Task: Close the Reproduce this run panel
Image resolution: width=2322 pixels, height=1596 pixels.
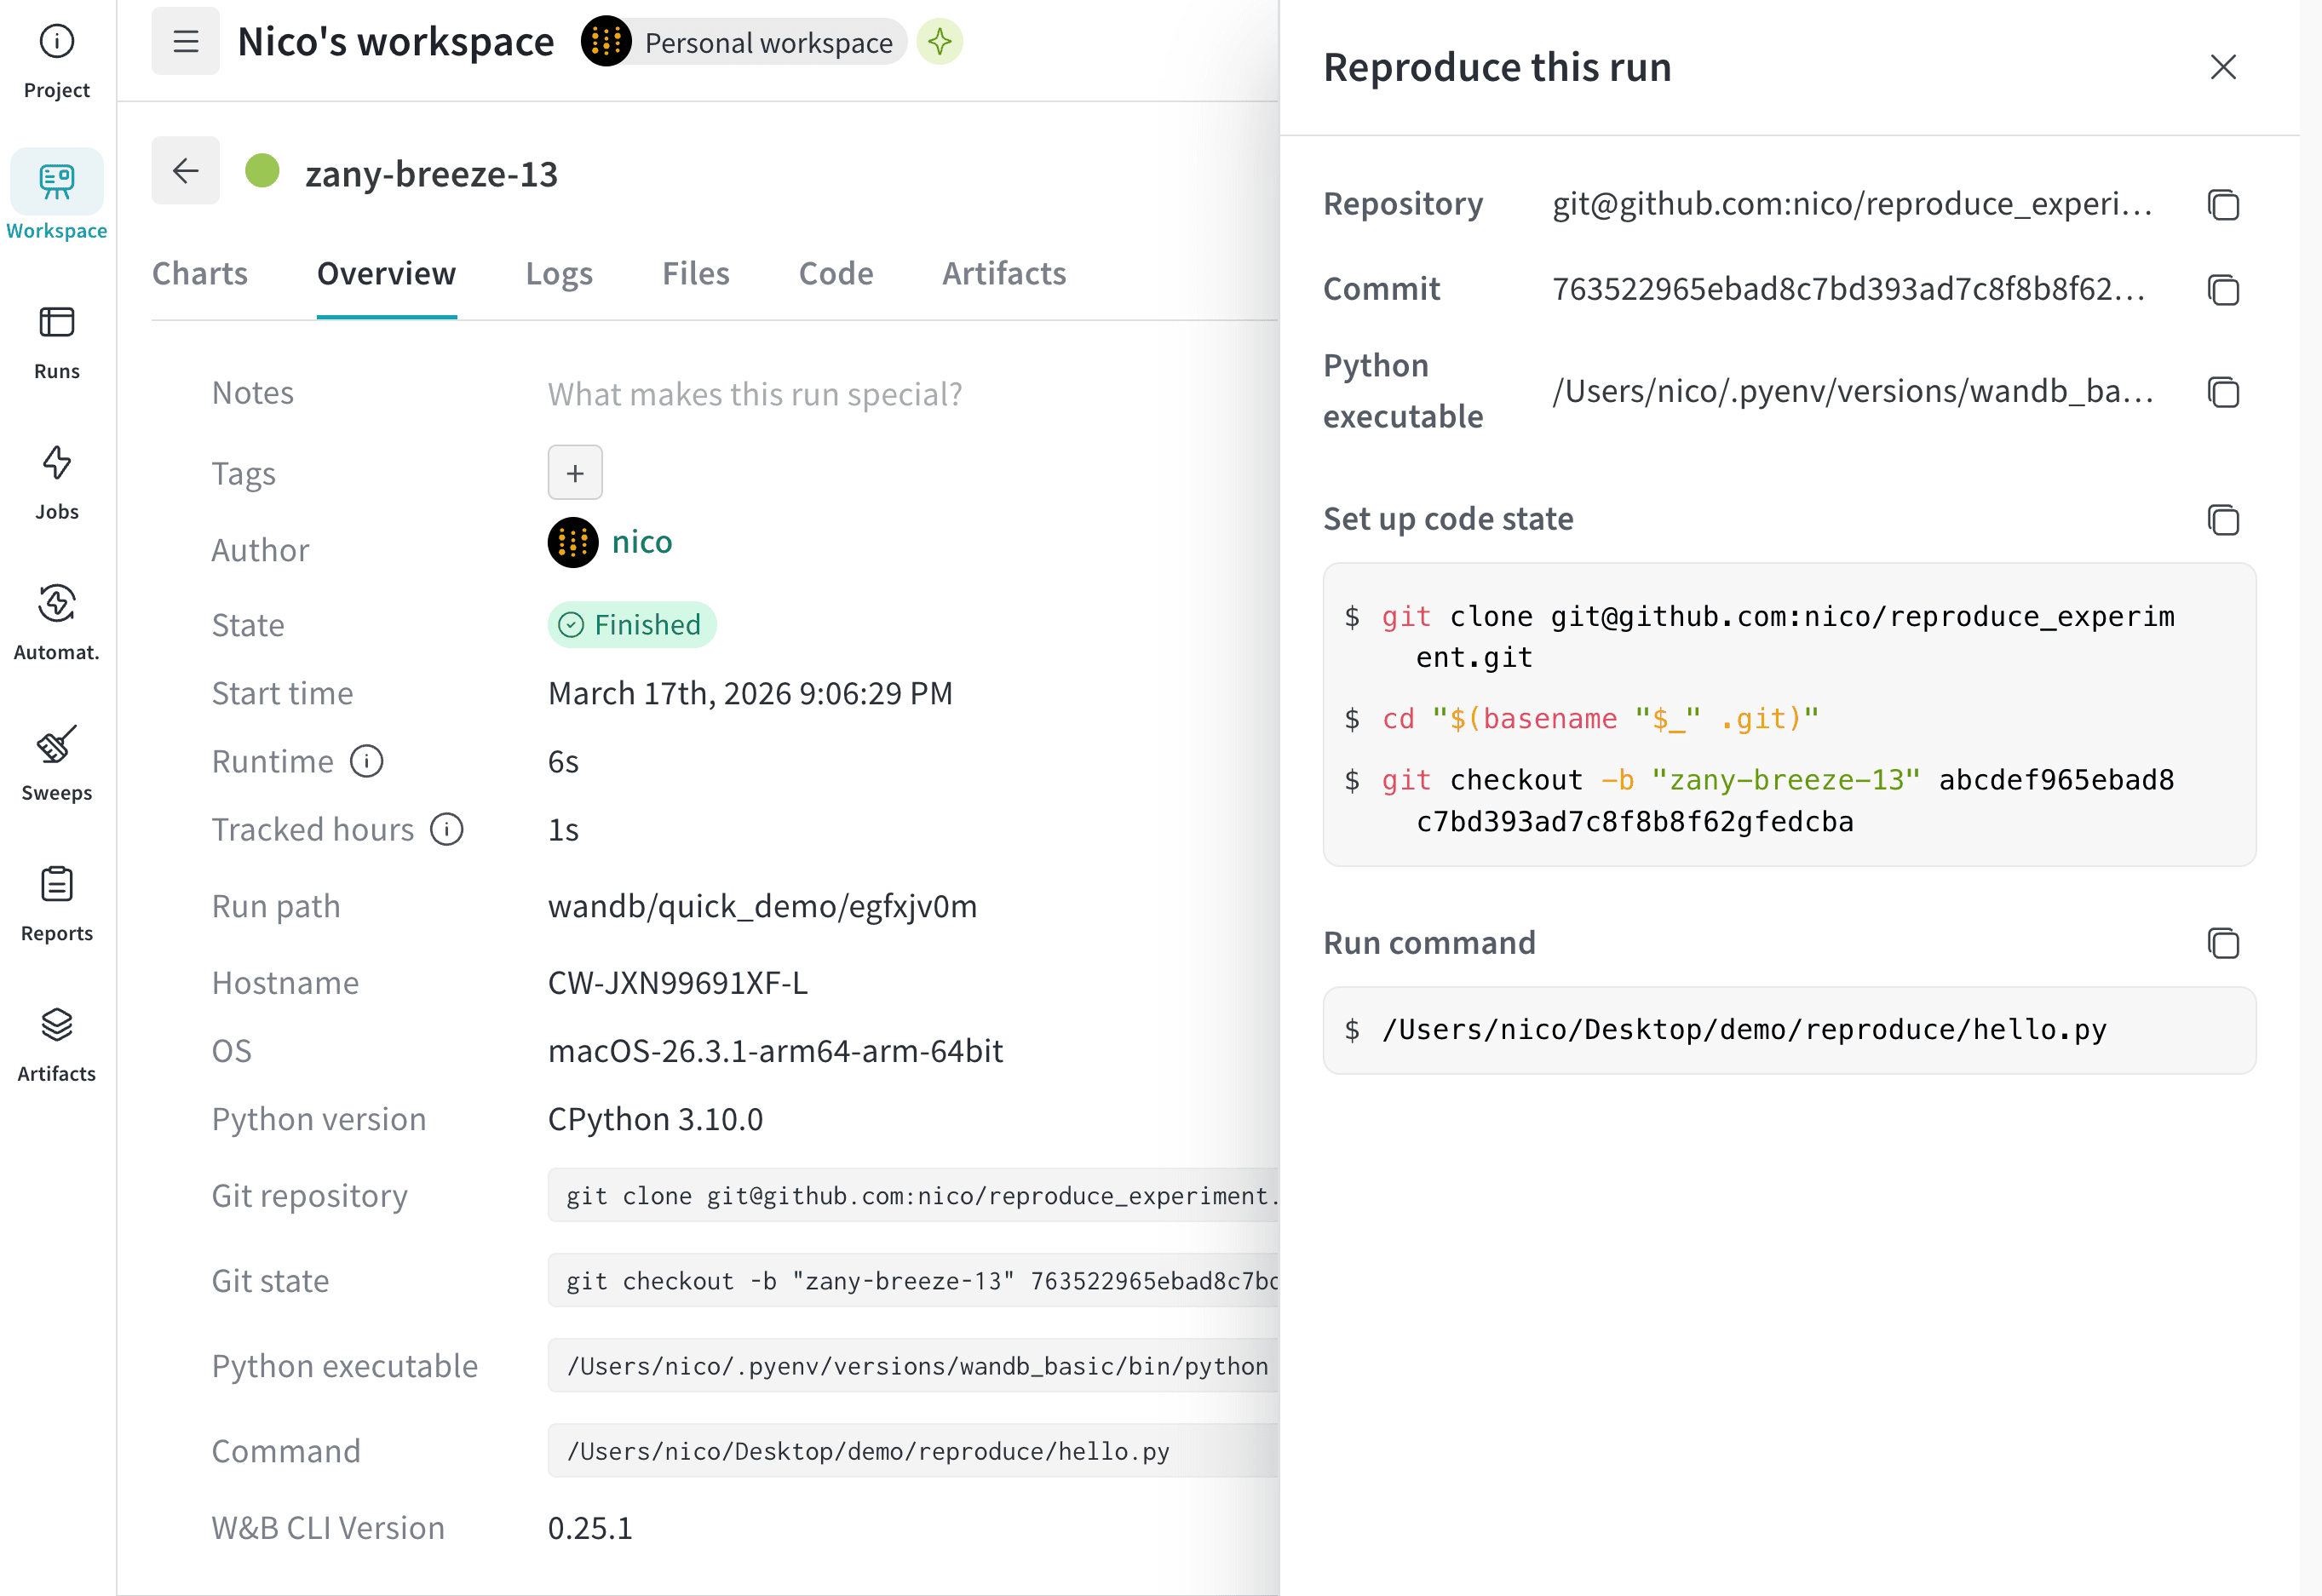Action: click(2223, 67)
